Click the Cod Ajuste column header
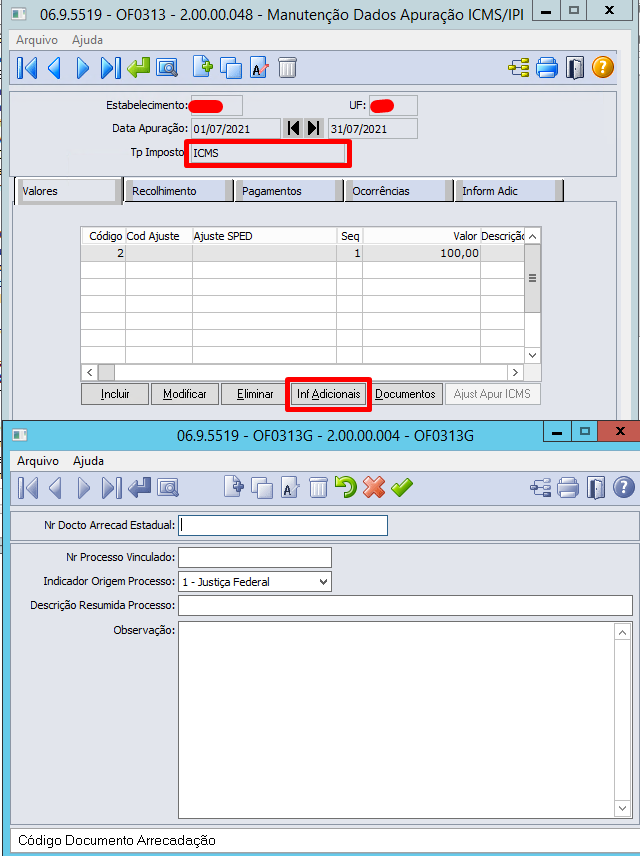Viewport: 640px width, 856px height. 159,236
